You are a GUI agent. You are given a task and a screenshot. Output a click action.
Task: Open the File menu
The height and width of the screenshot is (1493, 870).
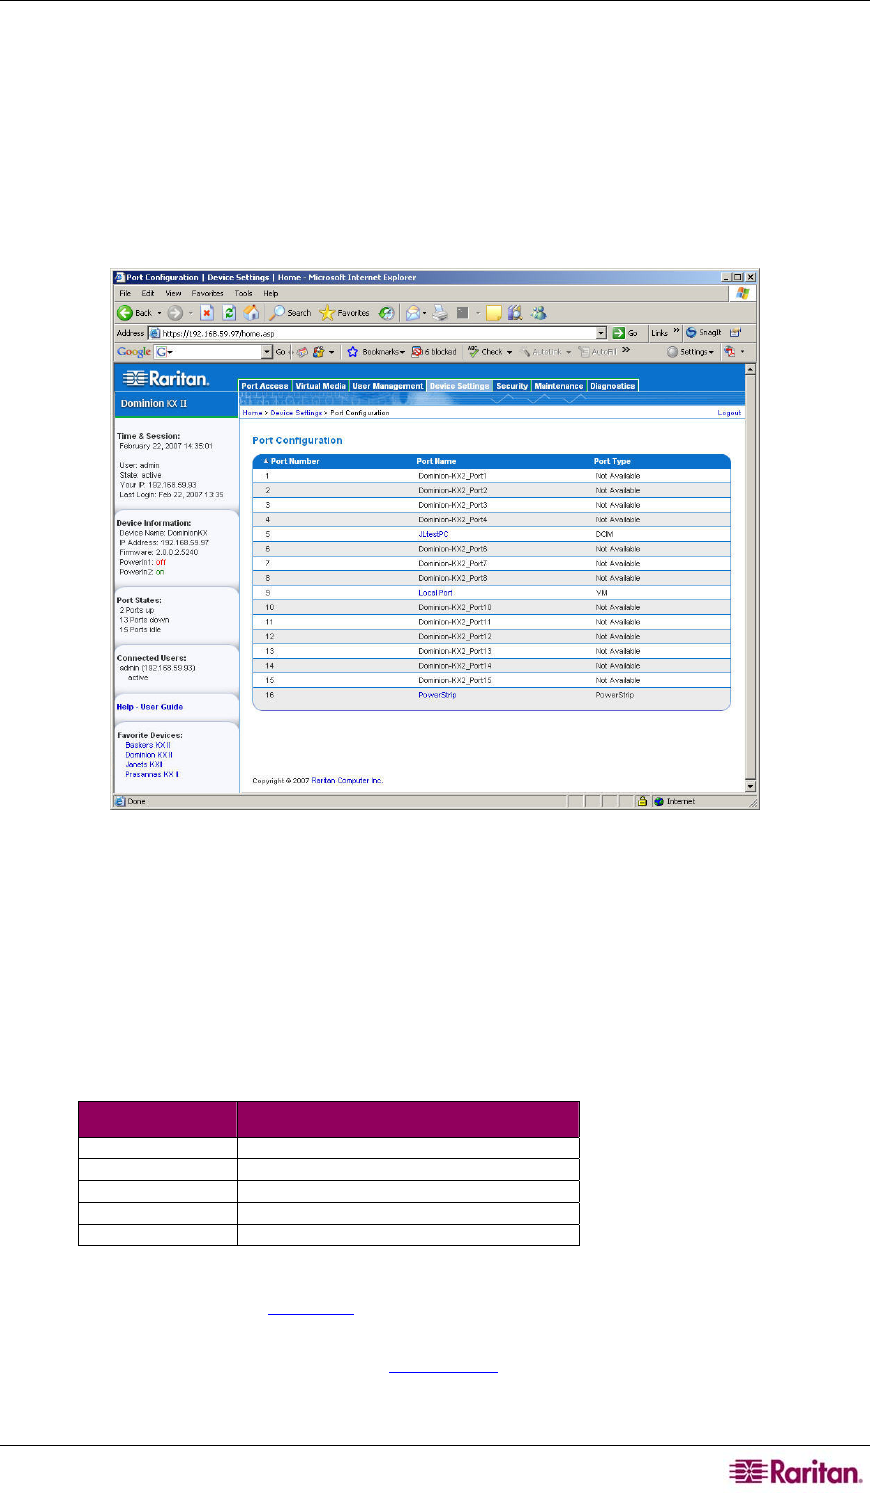125,294
